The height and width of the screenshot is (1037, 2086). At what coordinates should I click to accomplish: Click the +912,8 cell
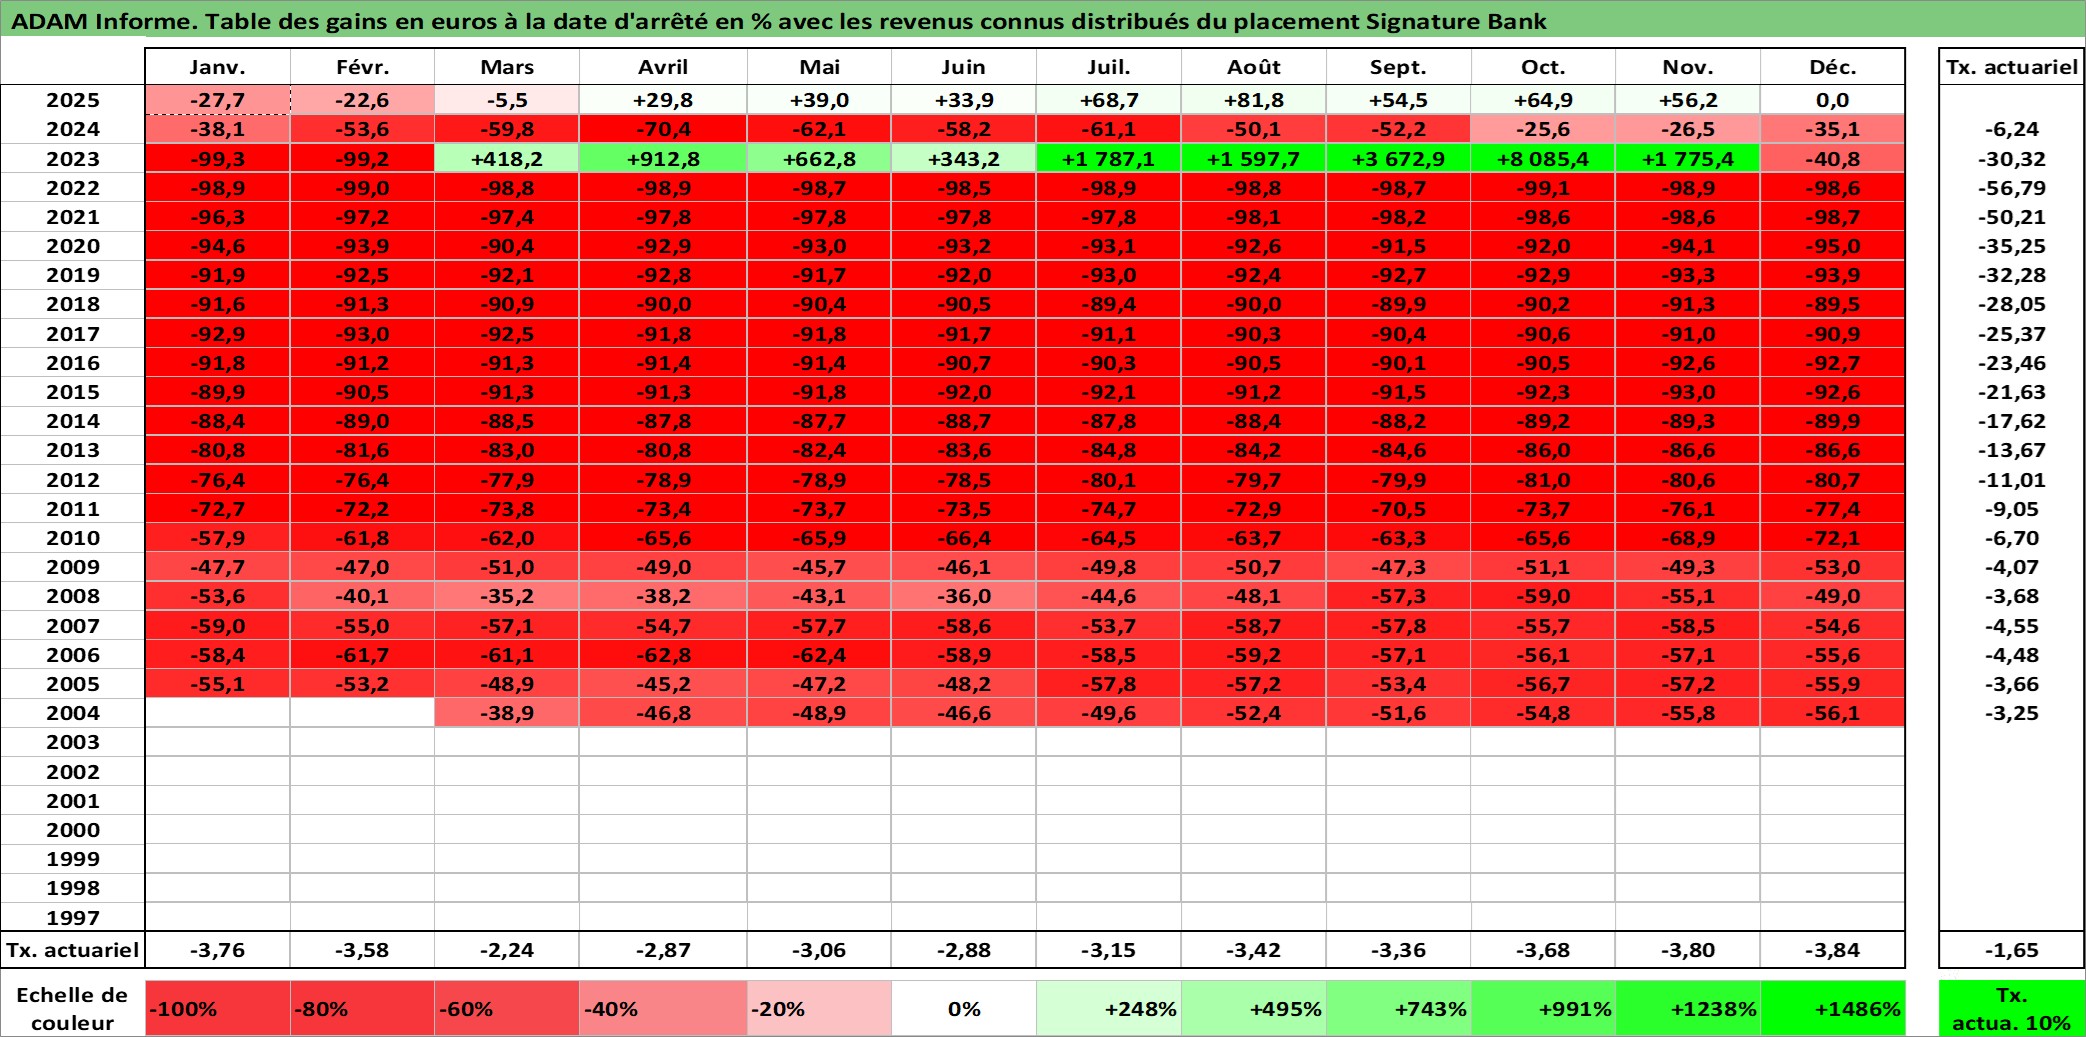coord(663,159)
